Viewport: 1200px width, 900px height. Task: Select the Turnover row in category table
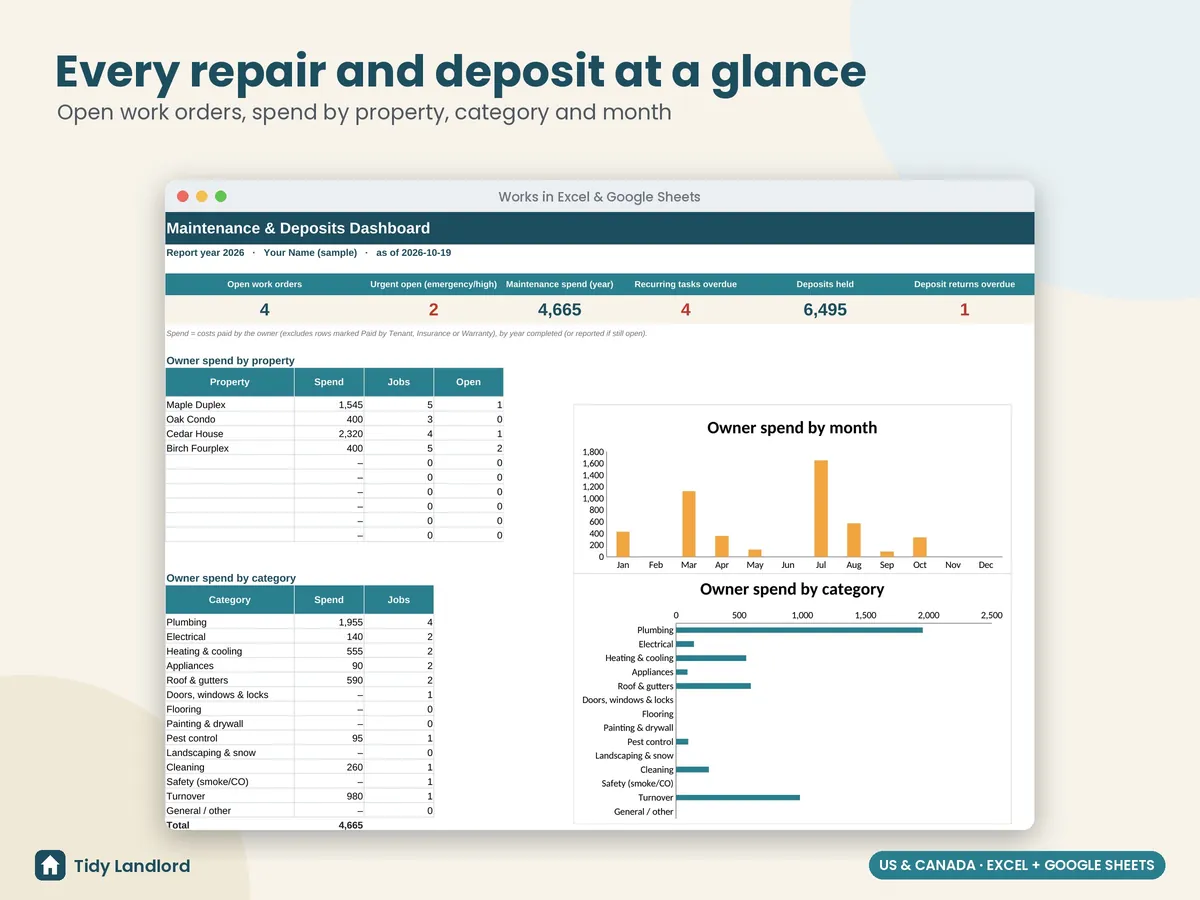pos(300,796)
